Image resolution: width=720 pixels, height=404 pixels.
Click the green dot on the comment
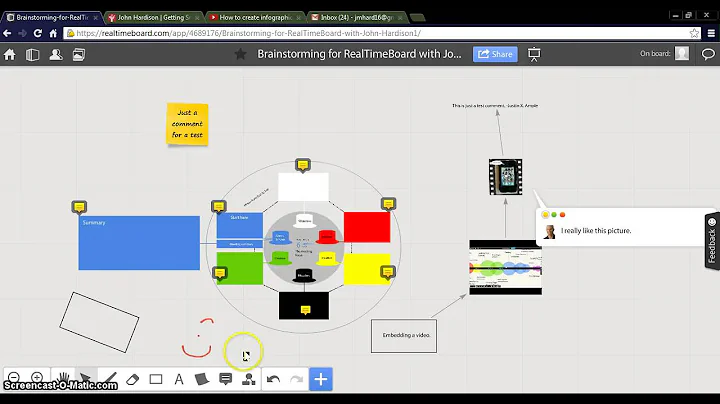[x=554, y=214]
